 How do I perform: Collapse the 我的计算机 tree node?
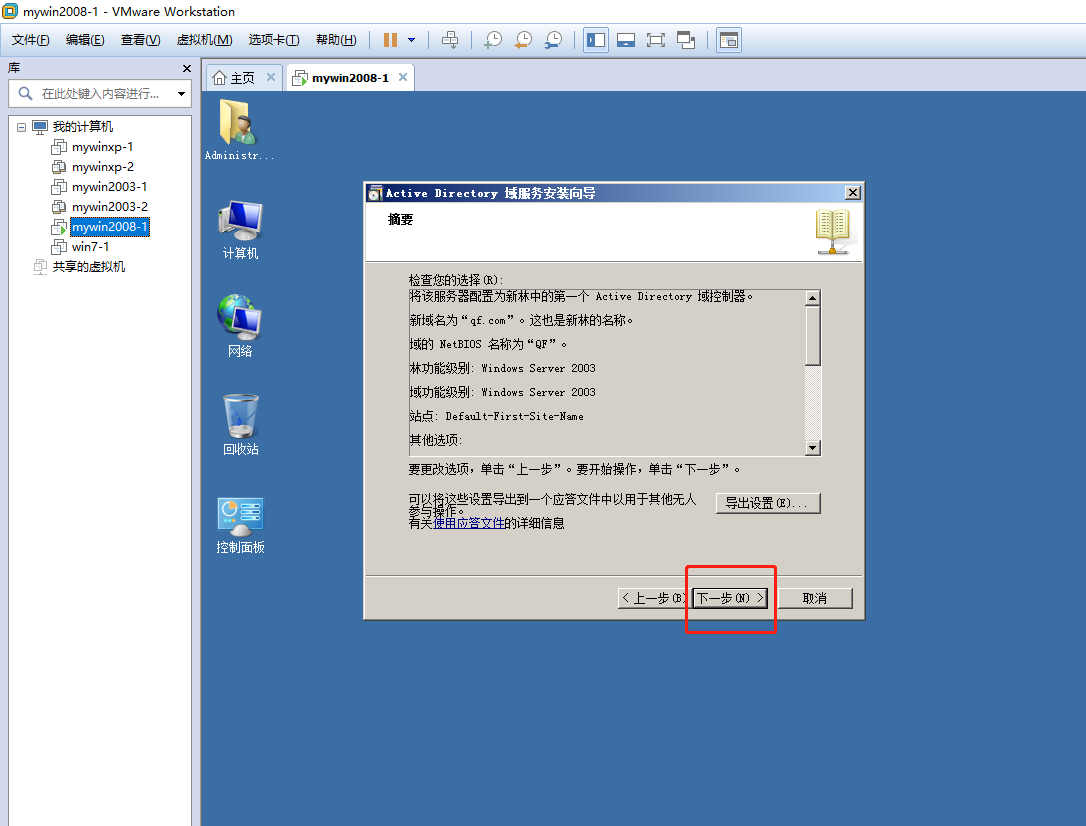pos(21,127)
